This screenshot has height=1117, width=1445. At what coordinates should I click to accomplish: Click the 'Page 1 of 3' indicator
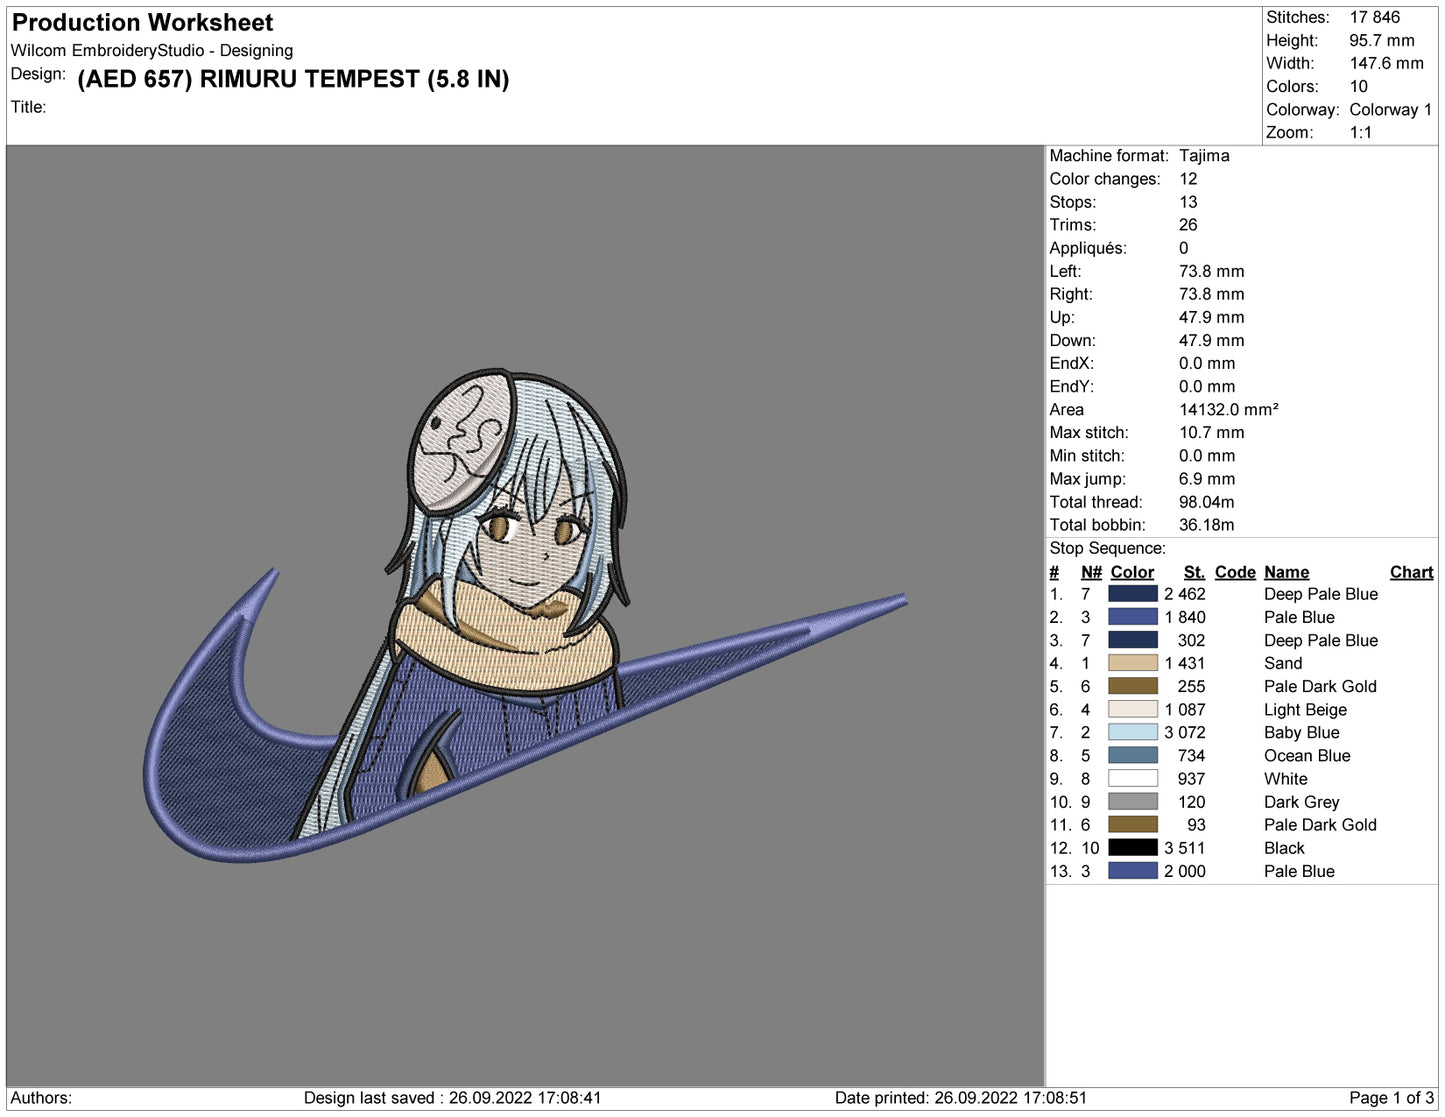pos(1391,1097)
